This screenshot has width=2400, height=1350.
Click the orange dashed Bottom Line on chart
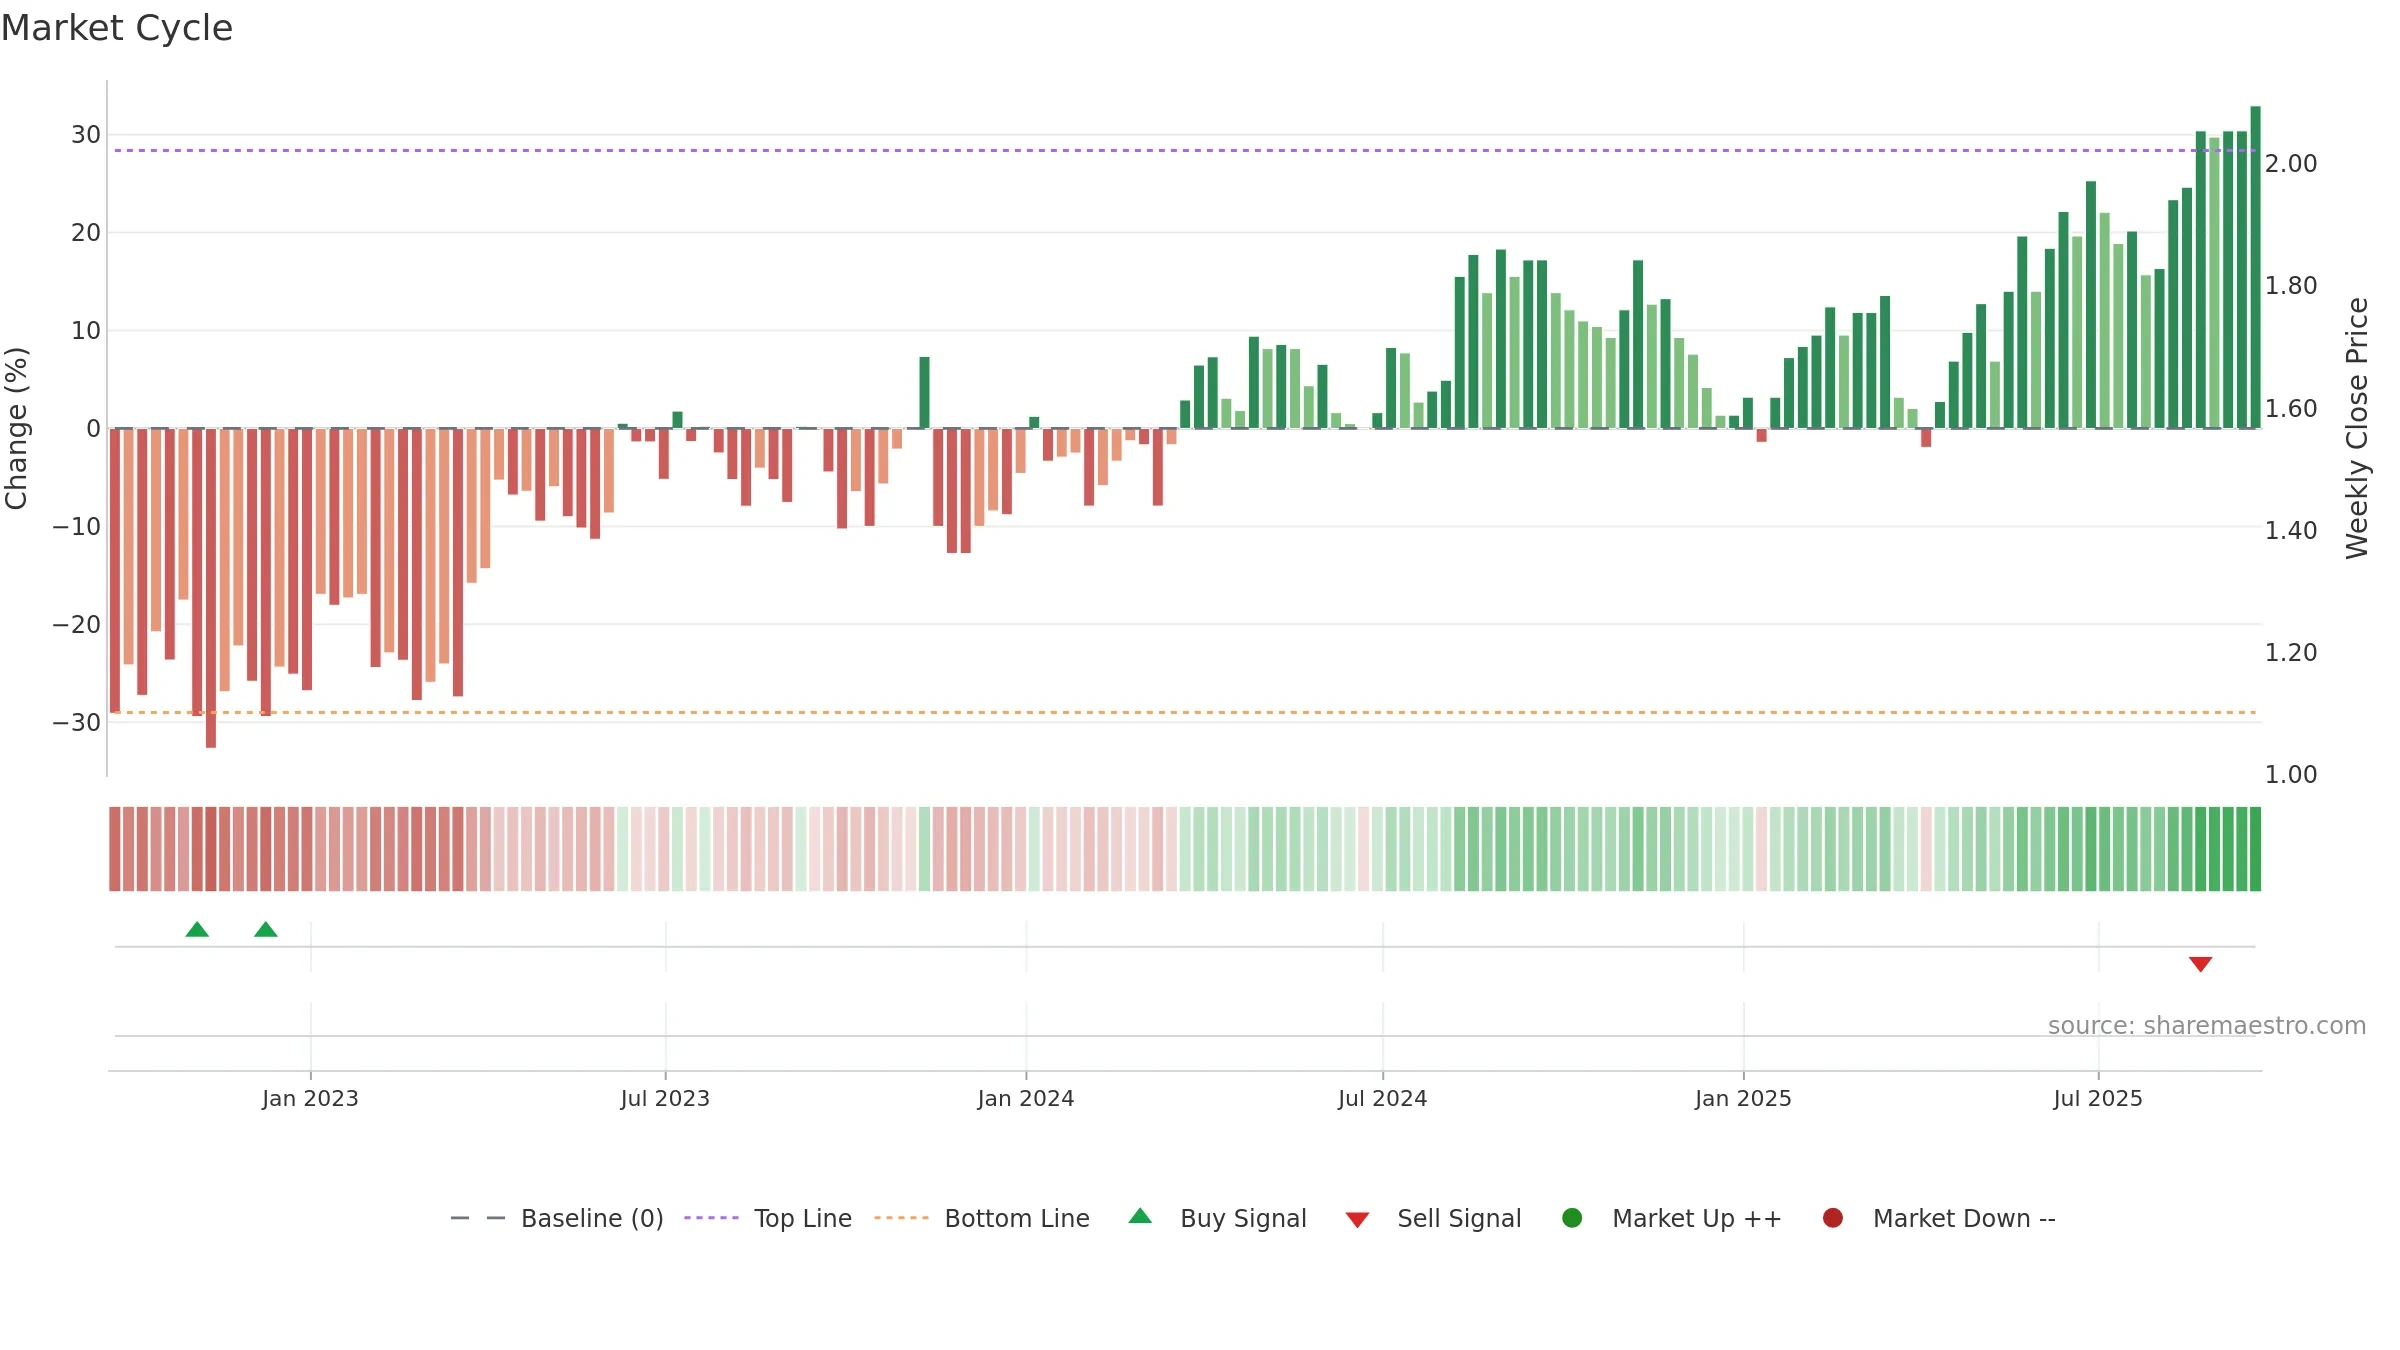coord(1185,713)
